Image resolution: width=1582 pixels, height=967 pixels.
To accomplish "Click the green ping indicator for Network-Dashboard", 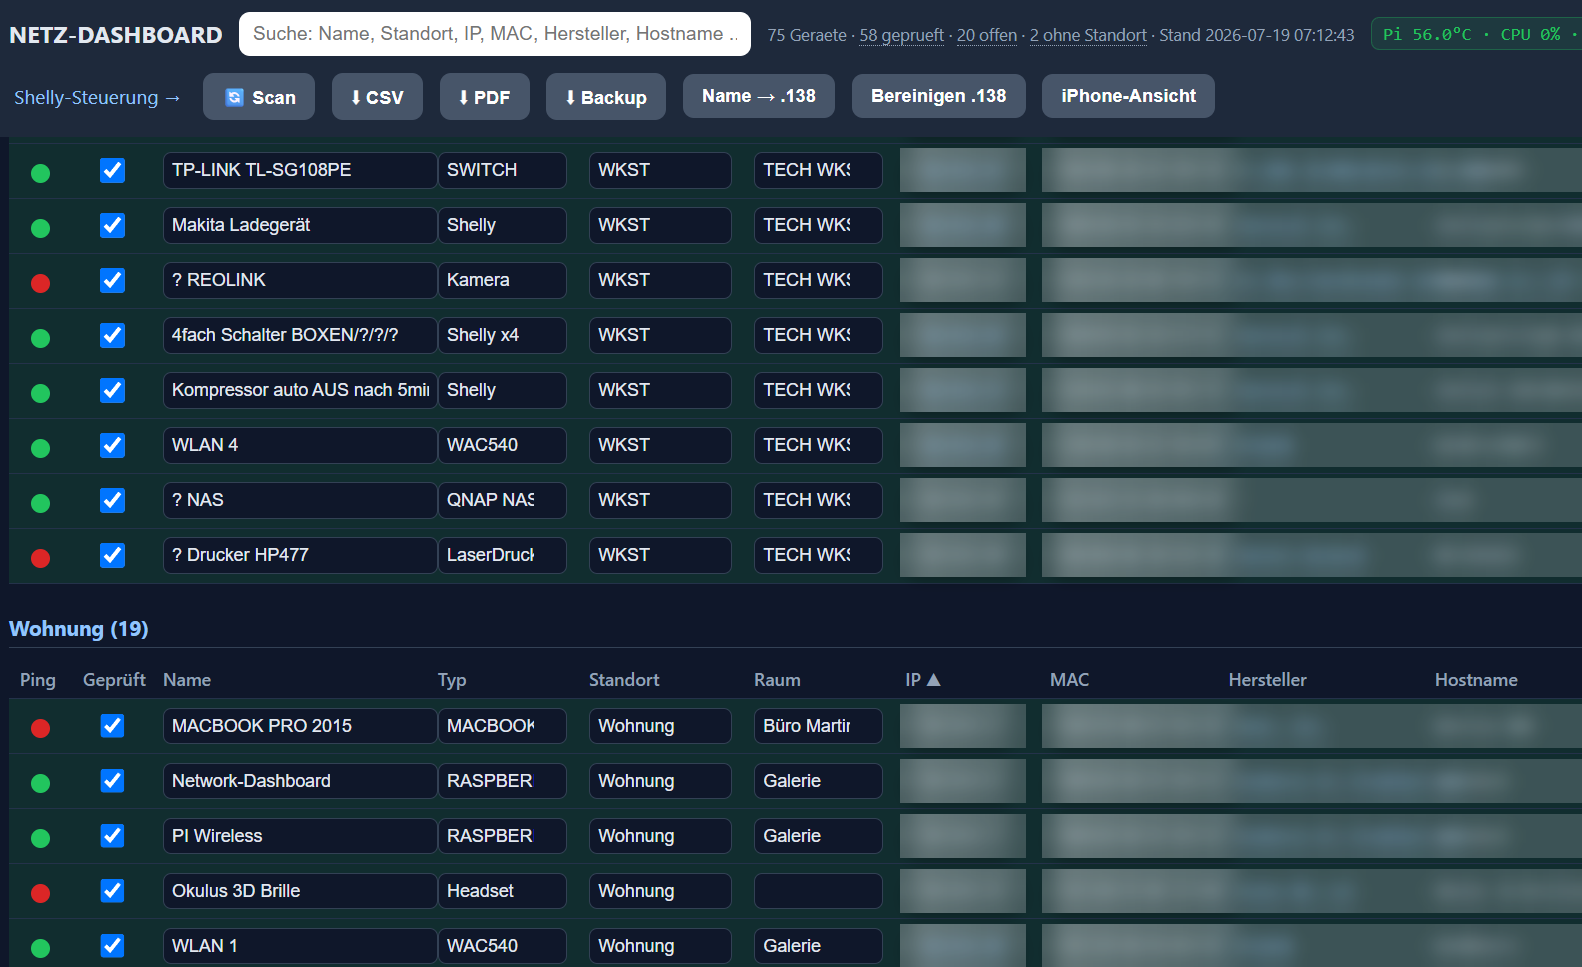I will point(40,783).
